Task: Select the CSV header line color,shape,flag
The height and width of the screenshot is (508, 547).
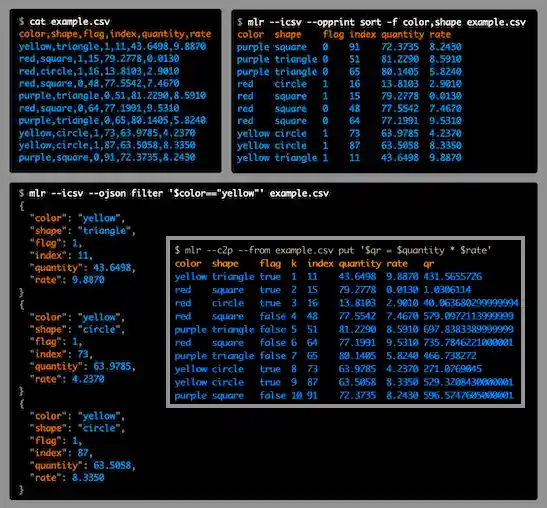Action: click(115, 34)
